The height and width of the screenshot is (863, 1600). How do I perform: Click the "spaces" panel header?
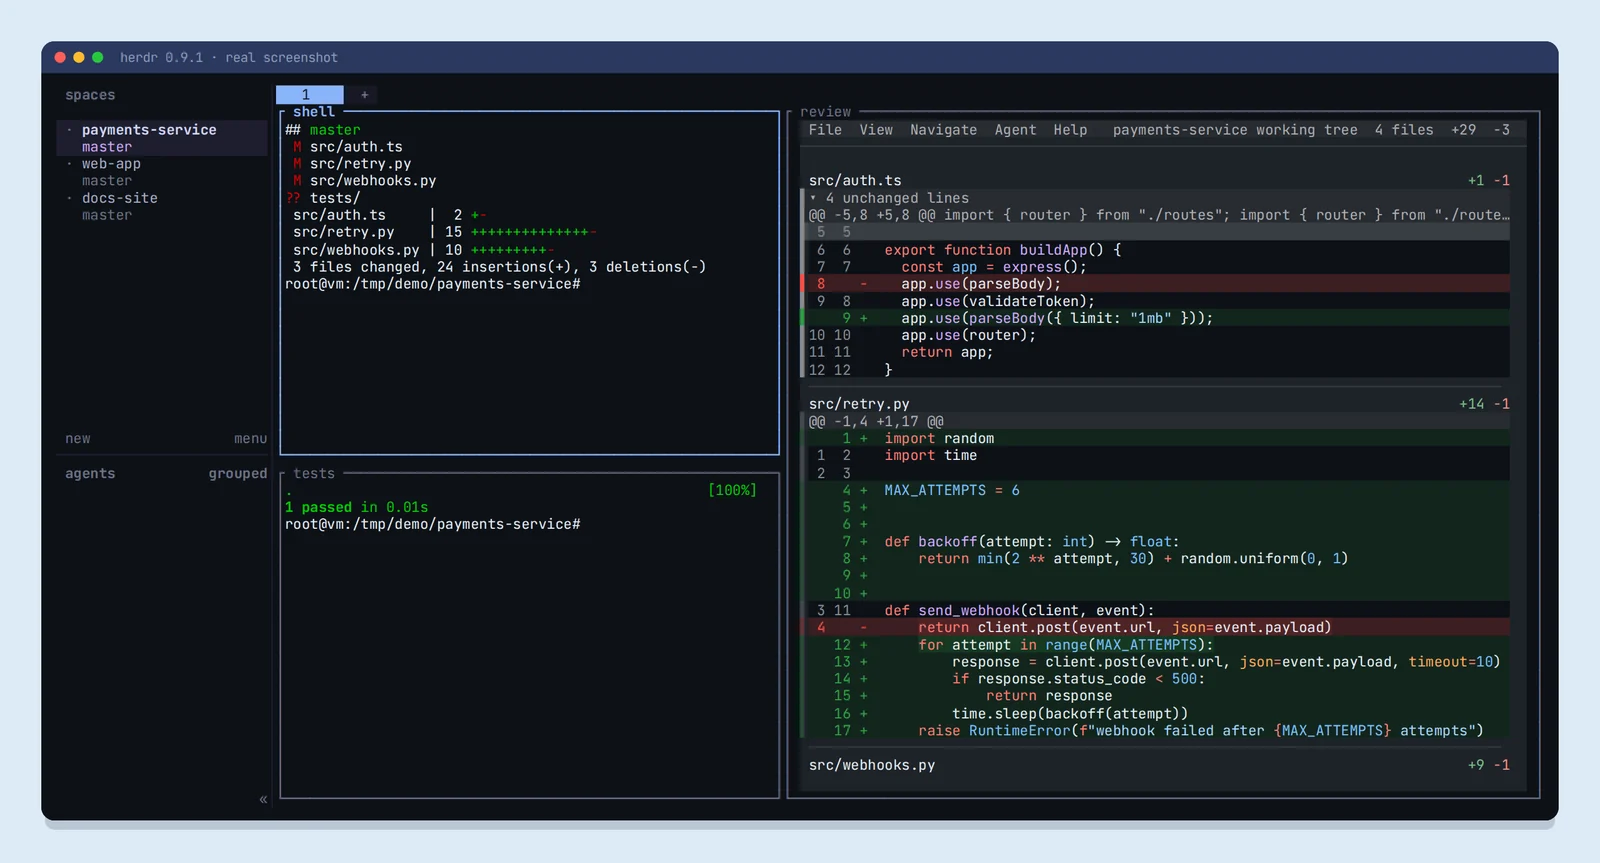coord(90,95)
